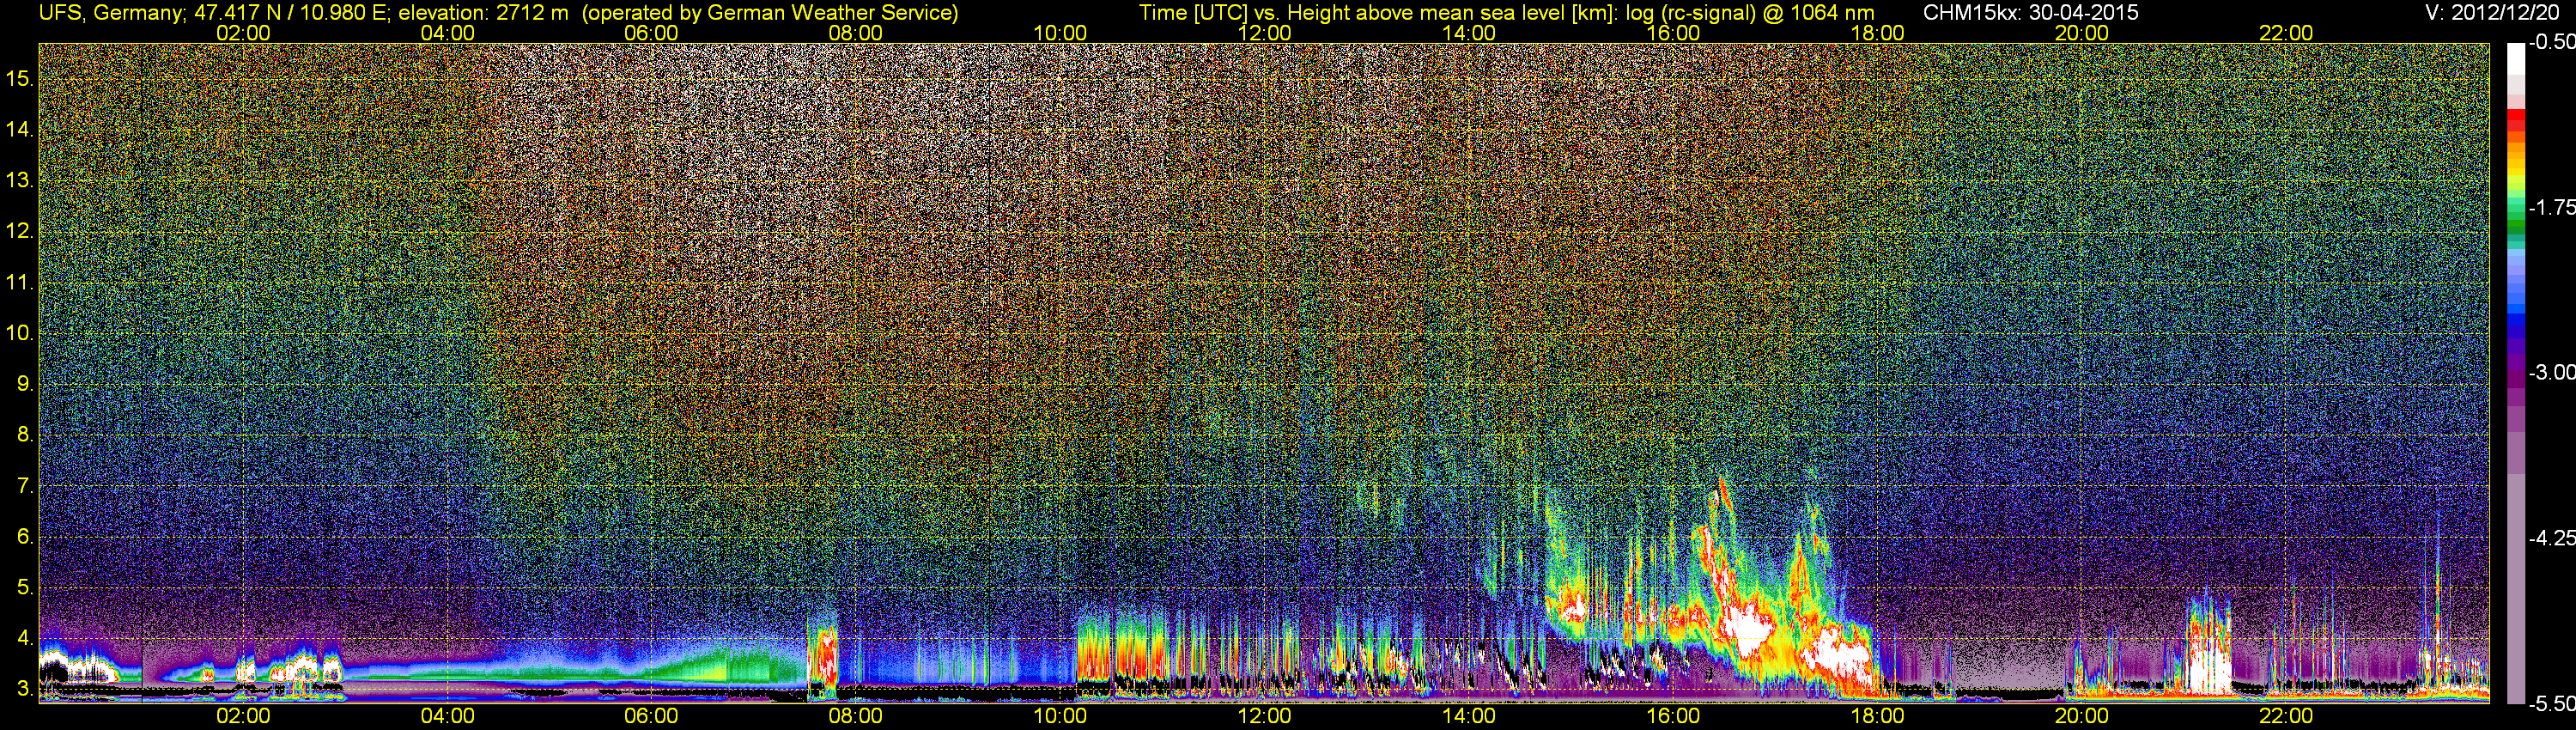Click "04:00" on the top time axis
Screen dimensions: 2576x730
[x=447, y=33]
